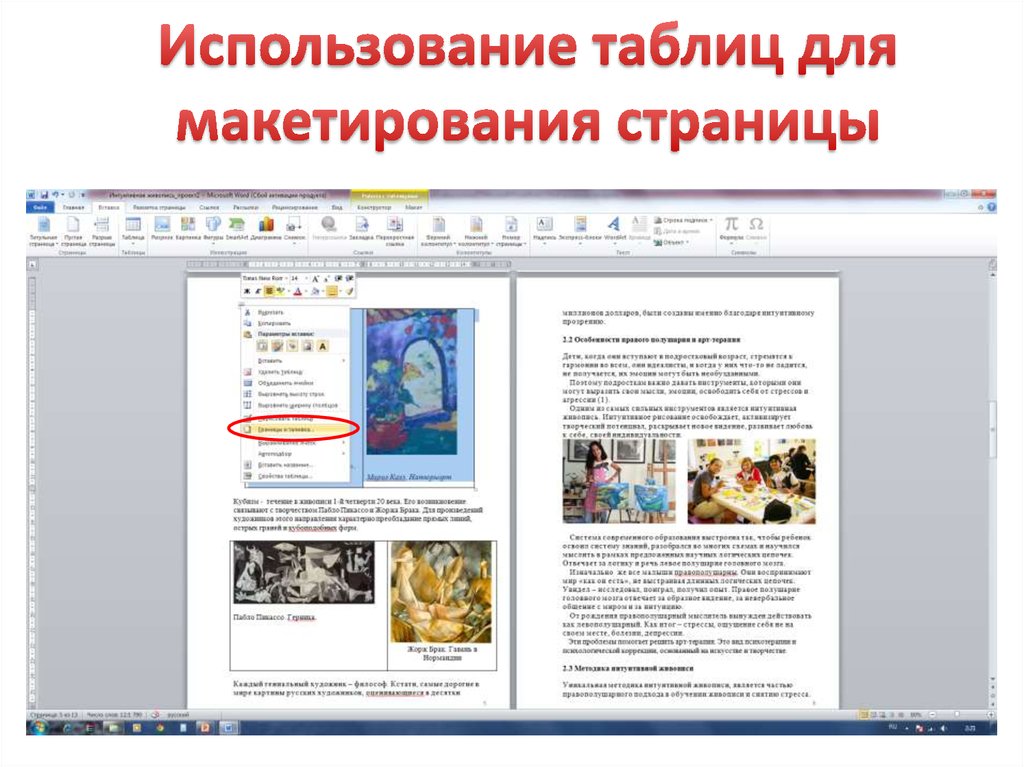Insert a bookmark with Закладка
Viewport: 1024px width, 767px height.
coord(361,229)
